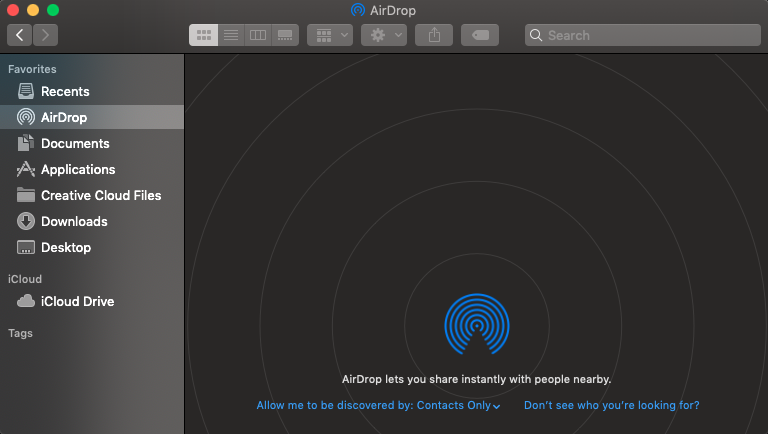This screenshot has height=434, width=768.
Task: Switch to gallery view
Action: coord(286,35)
